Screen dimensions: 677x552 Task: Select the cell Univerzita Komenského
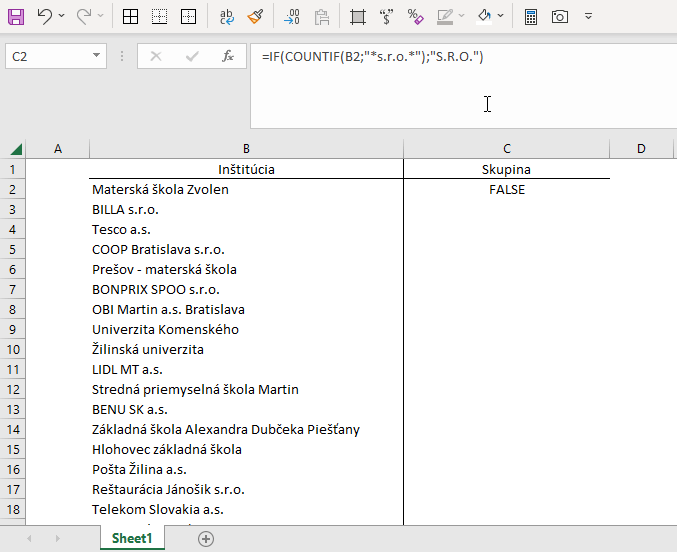pos(246,330)
